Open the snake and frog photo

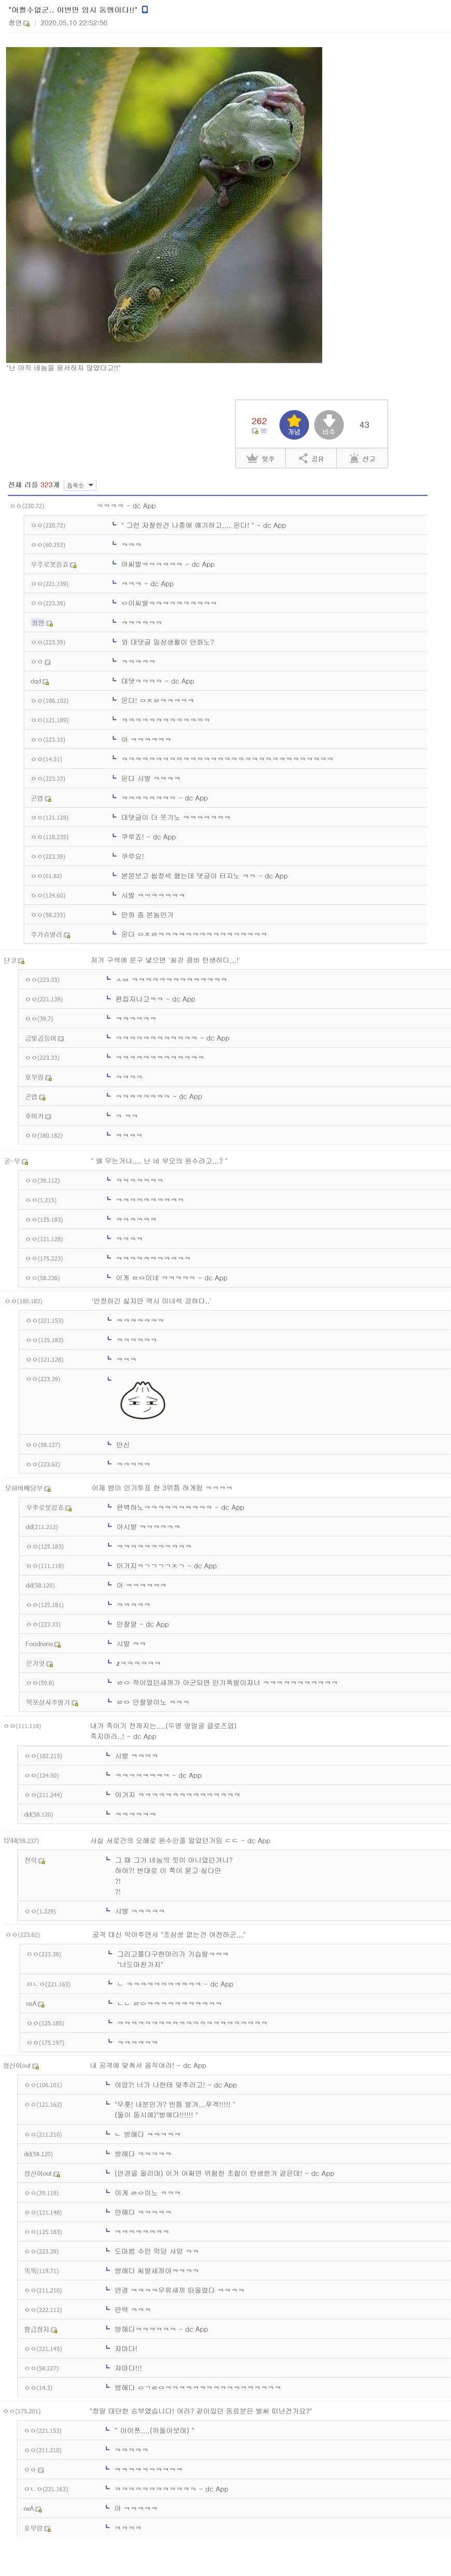coord(164,204)
